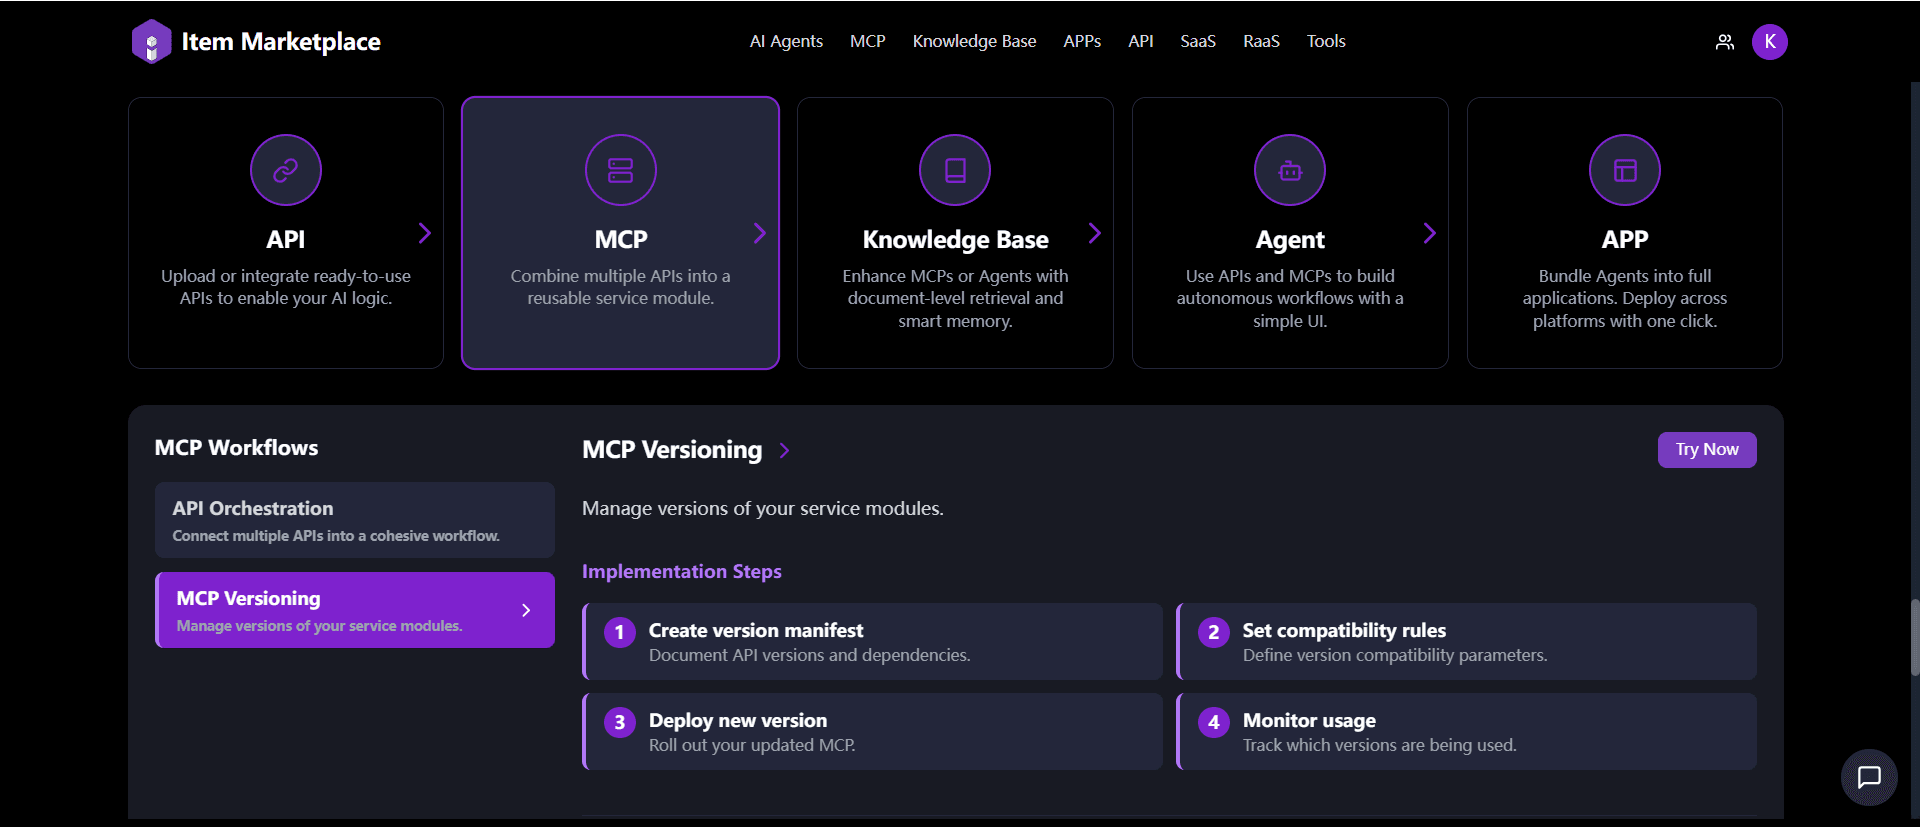Click the MCP card title
Image resolution: width=1920 pixels, height=827 pixels.
click(621, 240)
